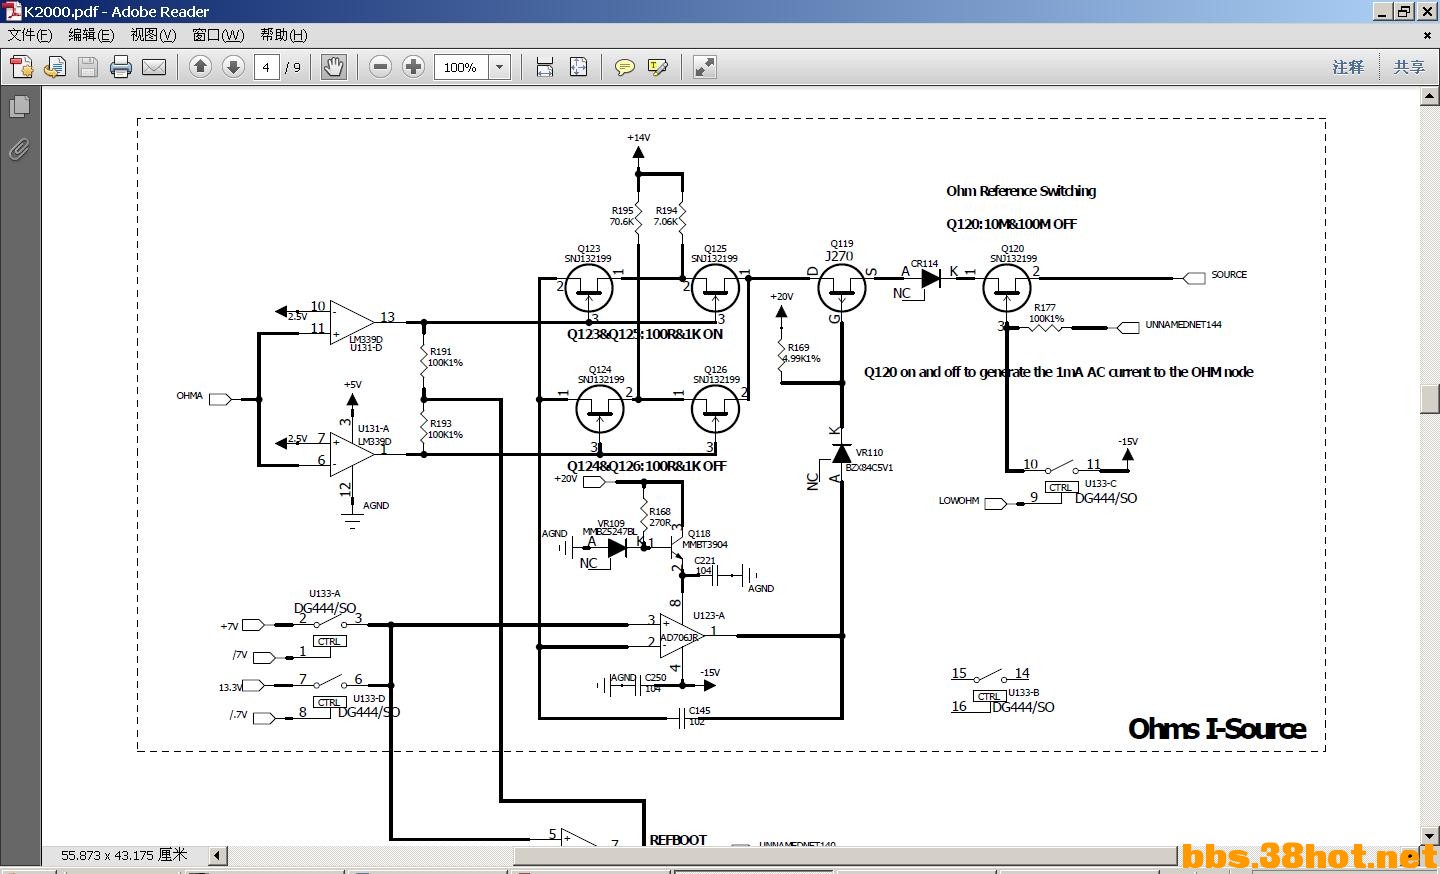Click the email envelope icon
The width and height of the screenshot is (1440, 874).
(x=154, y=67)
